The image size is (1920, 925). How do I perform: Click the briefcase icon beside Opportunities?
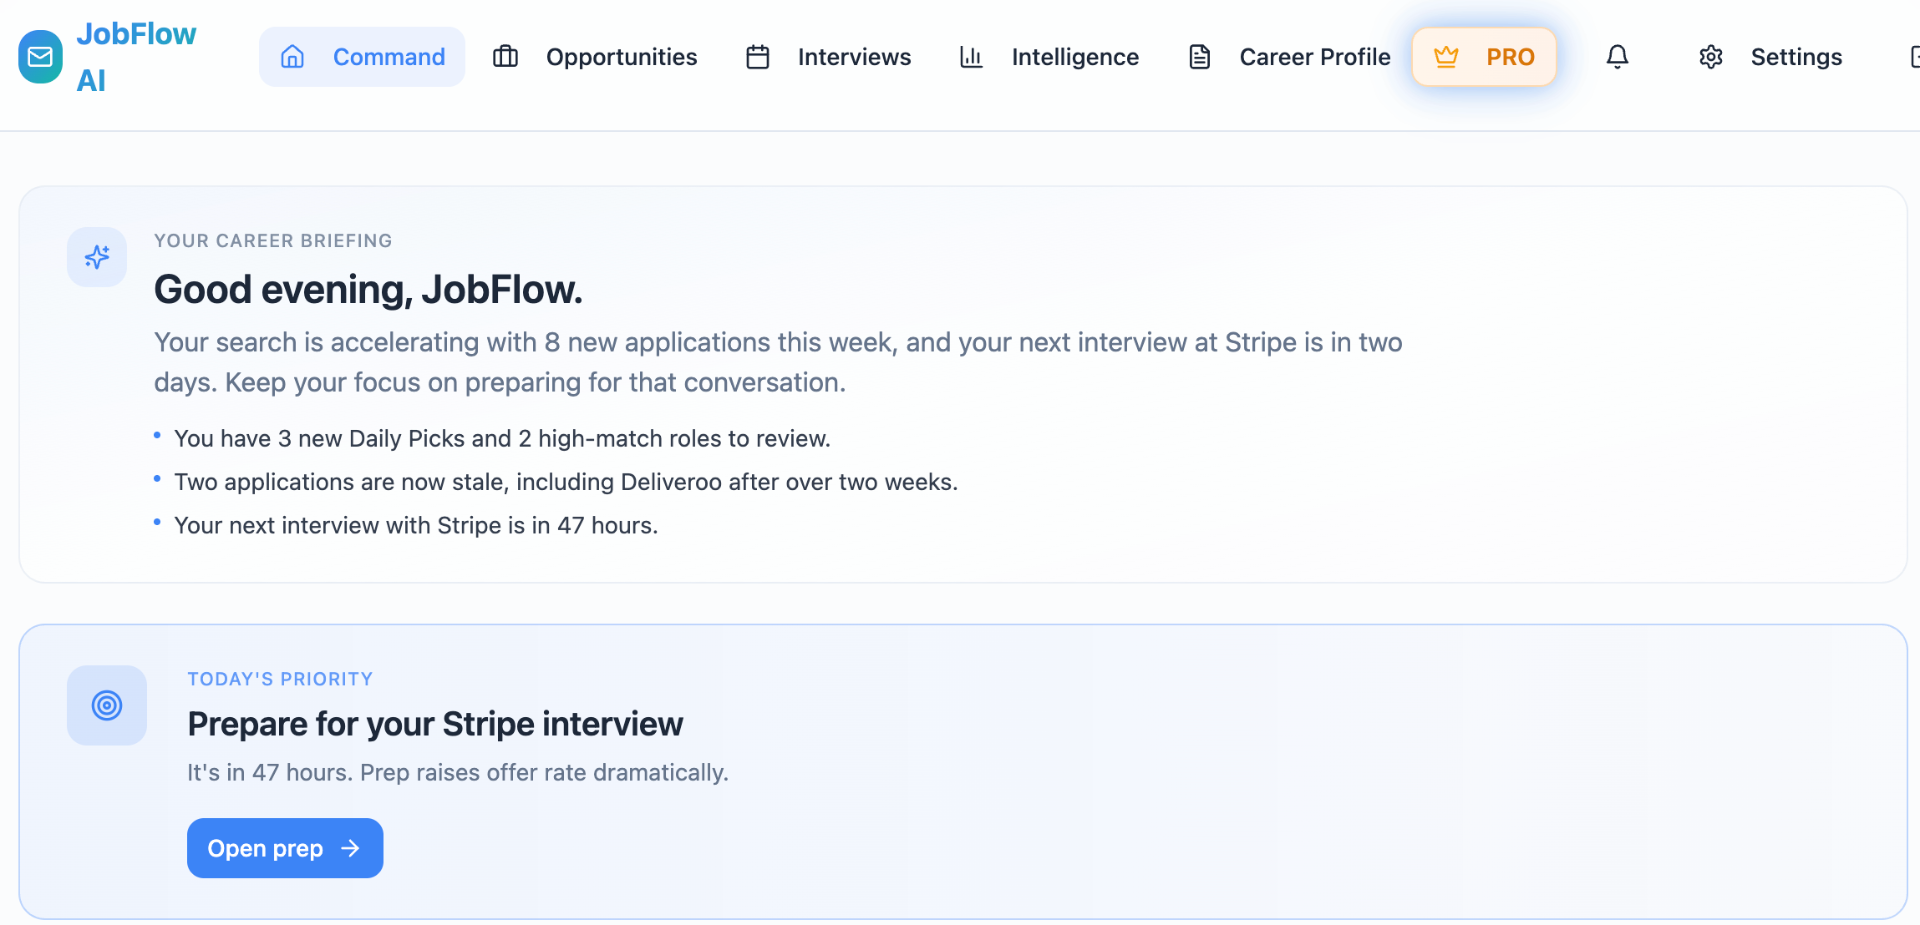[x=506, y=57]
